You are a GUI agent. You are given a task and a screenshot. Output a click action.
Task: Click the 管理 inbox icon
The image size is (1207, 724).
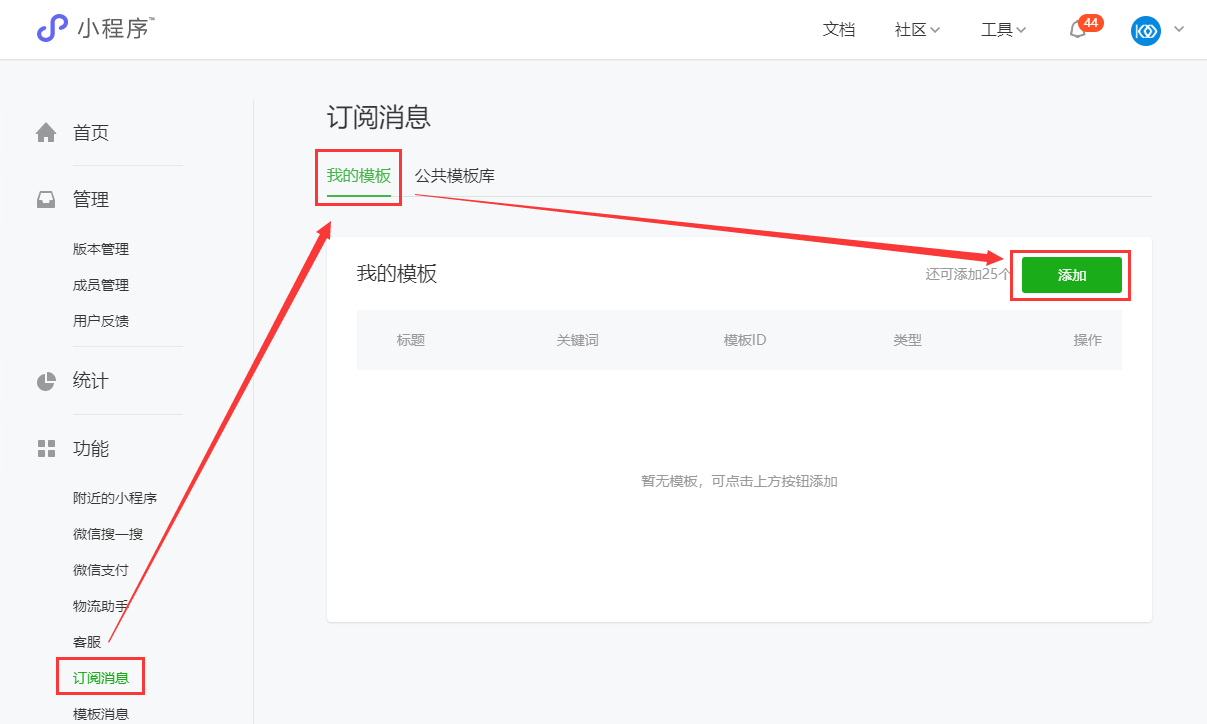pyautogui.click(x=46, y=200)
